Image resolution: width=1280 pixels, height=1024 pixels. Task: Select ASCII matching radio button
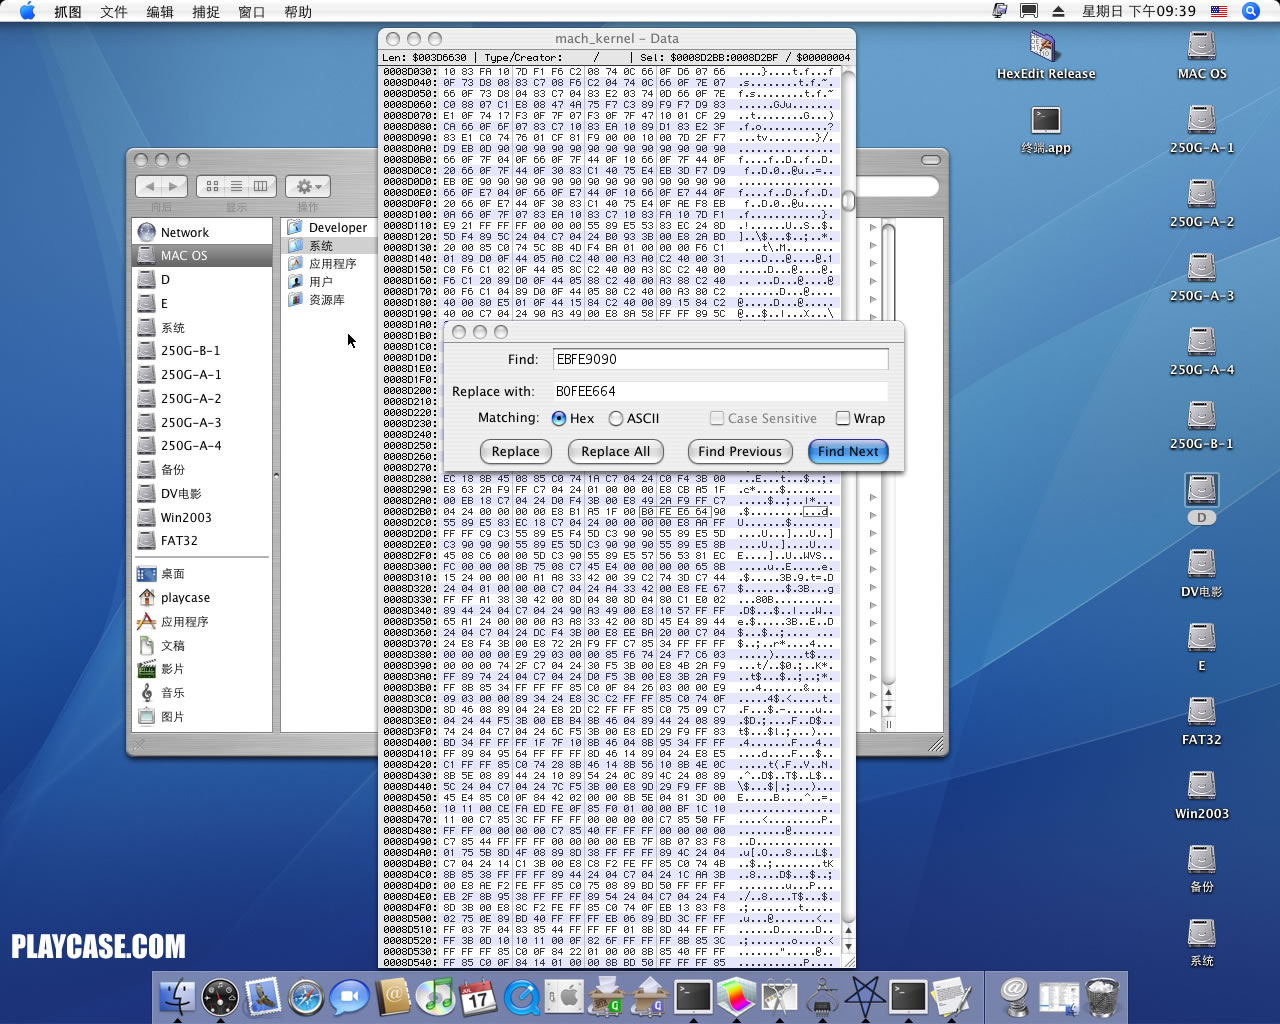616,418
